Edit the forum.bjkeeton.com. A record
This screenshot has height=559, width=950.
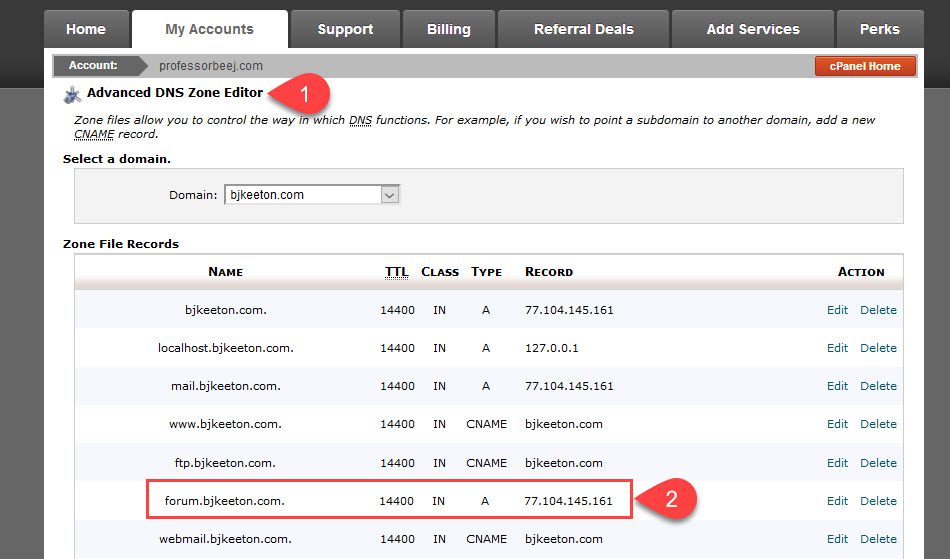pos(837,501)
